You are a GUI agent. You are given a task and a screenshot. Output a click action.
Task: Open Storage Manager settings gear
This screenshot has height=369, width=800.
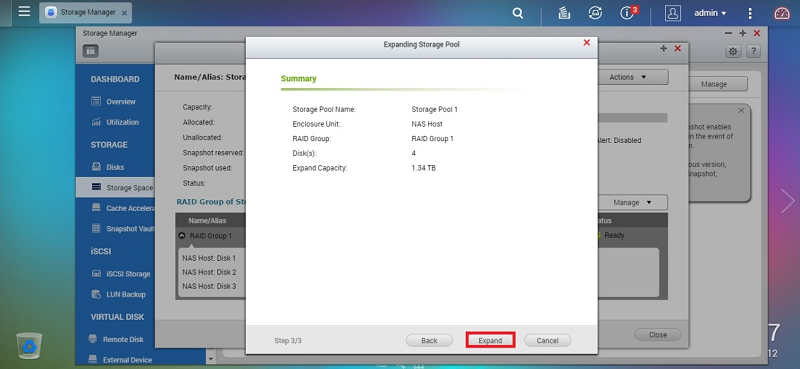(733, 51)
